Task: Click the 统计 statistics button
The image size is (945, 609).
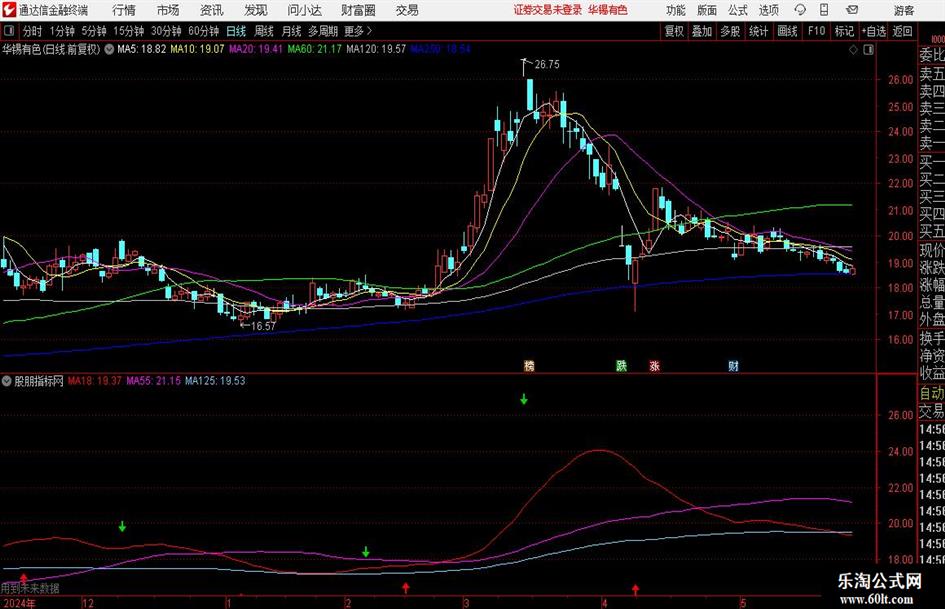Action: 758,31
